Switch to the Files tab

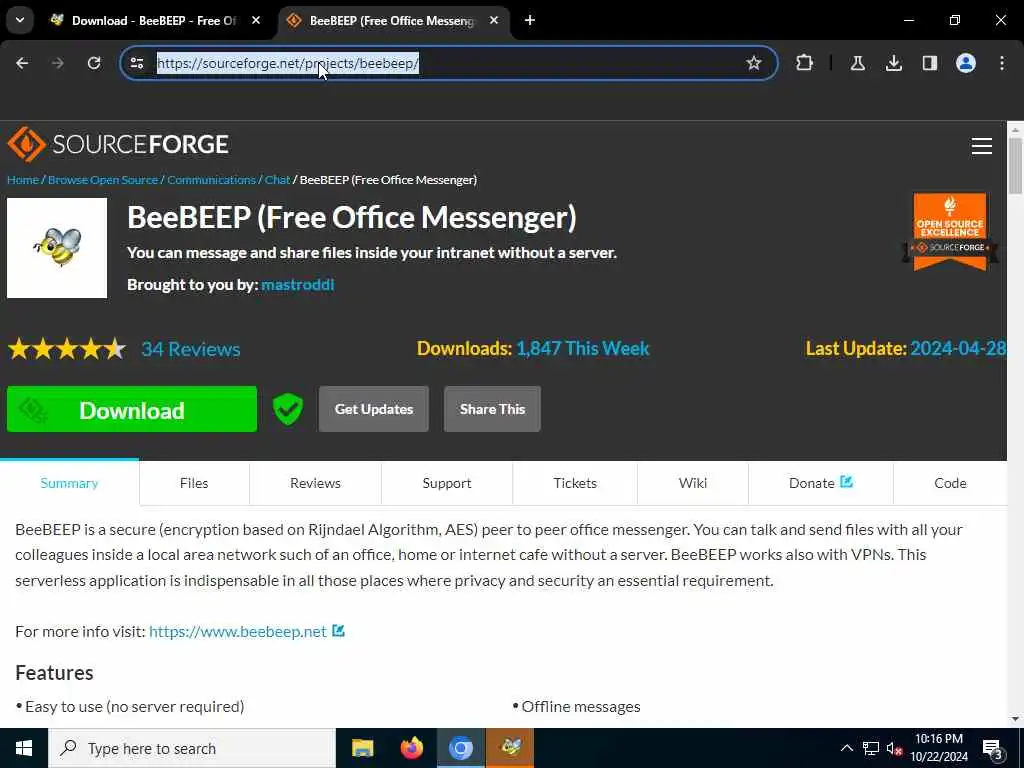point(194,483)
